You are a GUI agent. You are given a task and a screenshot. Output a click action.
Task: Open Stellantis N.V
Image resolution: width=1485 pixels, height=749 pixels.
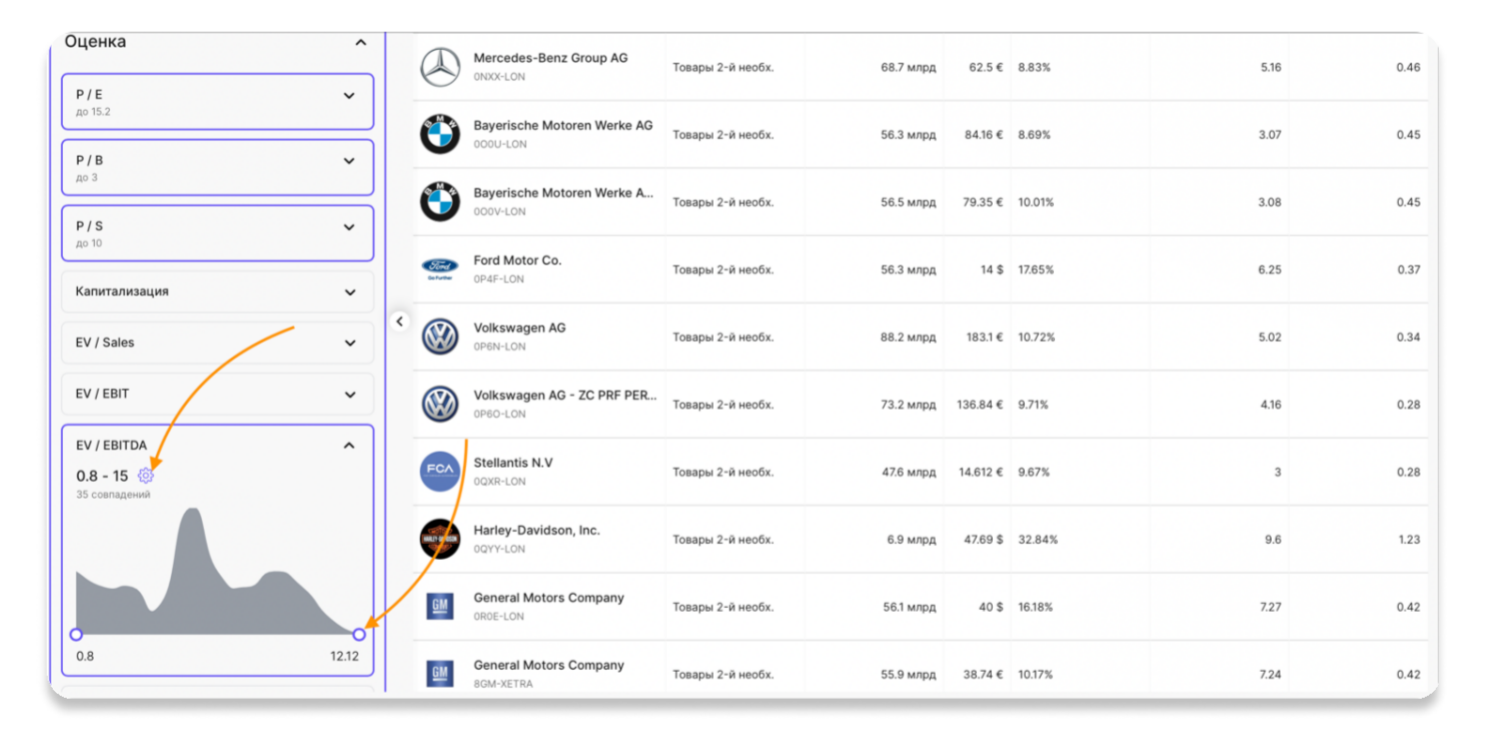click(x=513, y=463)
